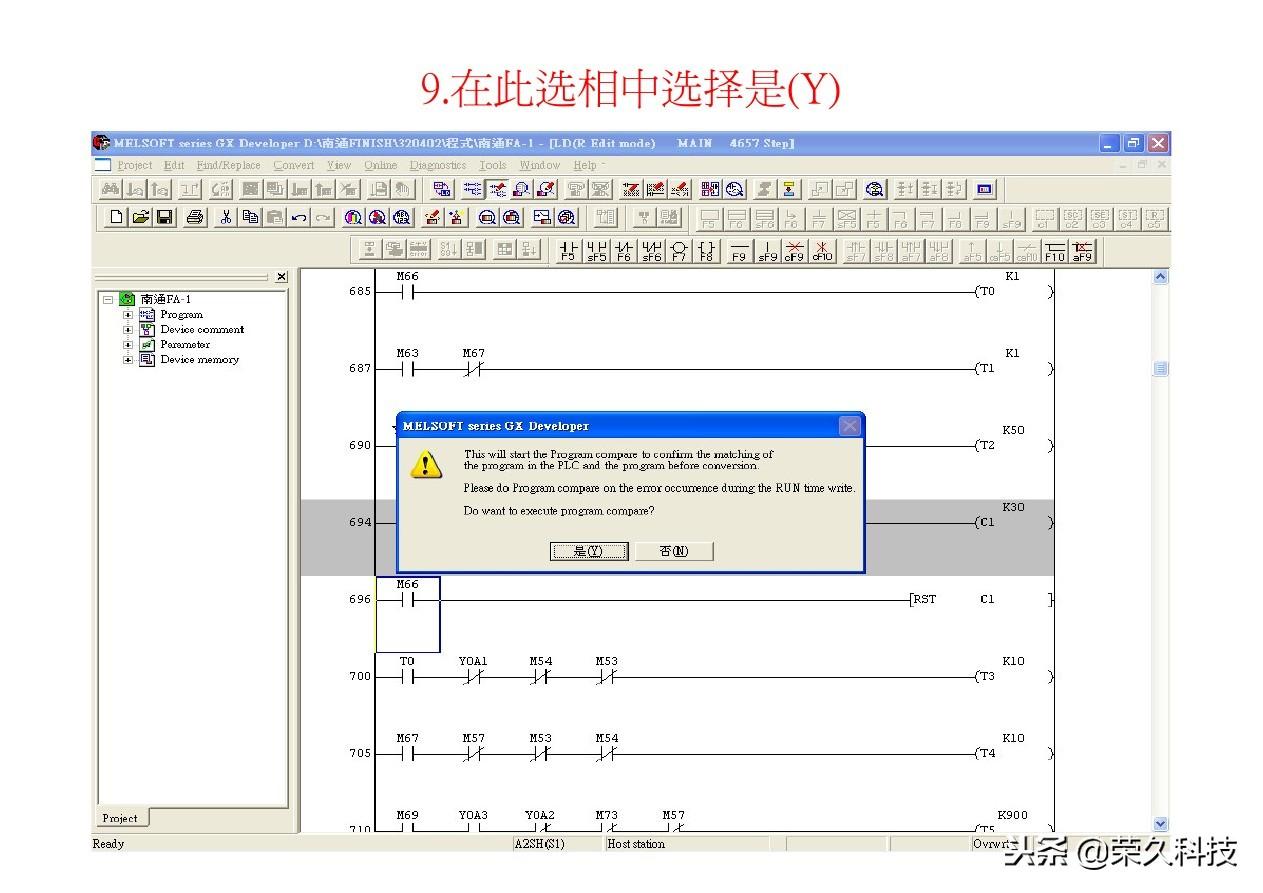Open the Find/Replace menu
The image size is (1263, 893).
pyautogui.click(x=228, y=166)
